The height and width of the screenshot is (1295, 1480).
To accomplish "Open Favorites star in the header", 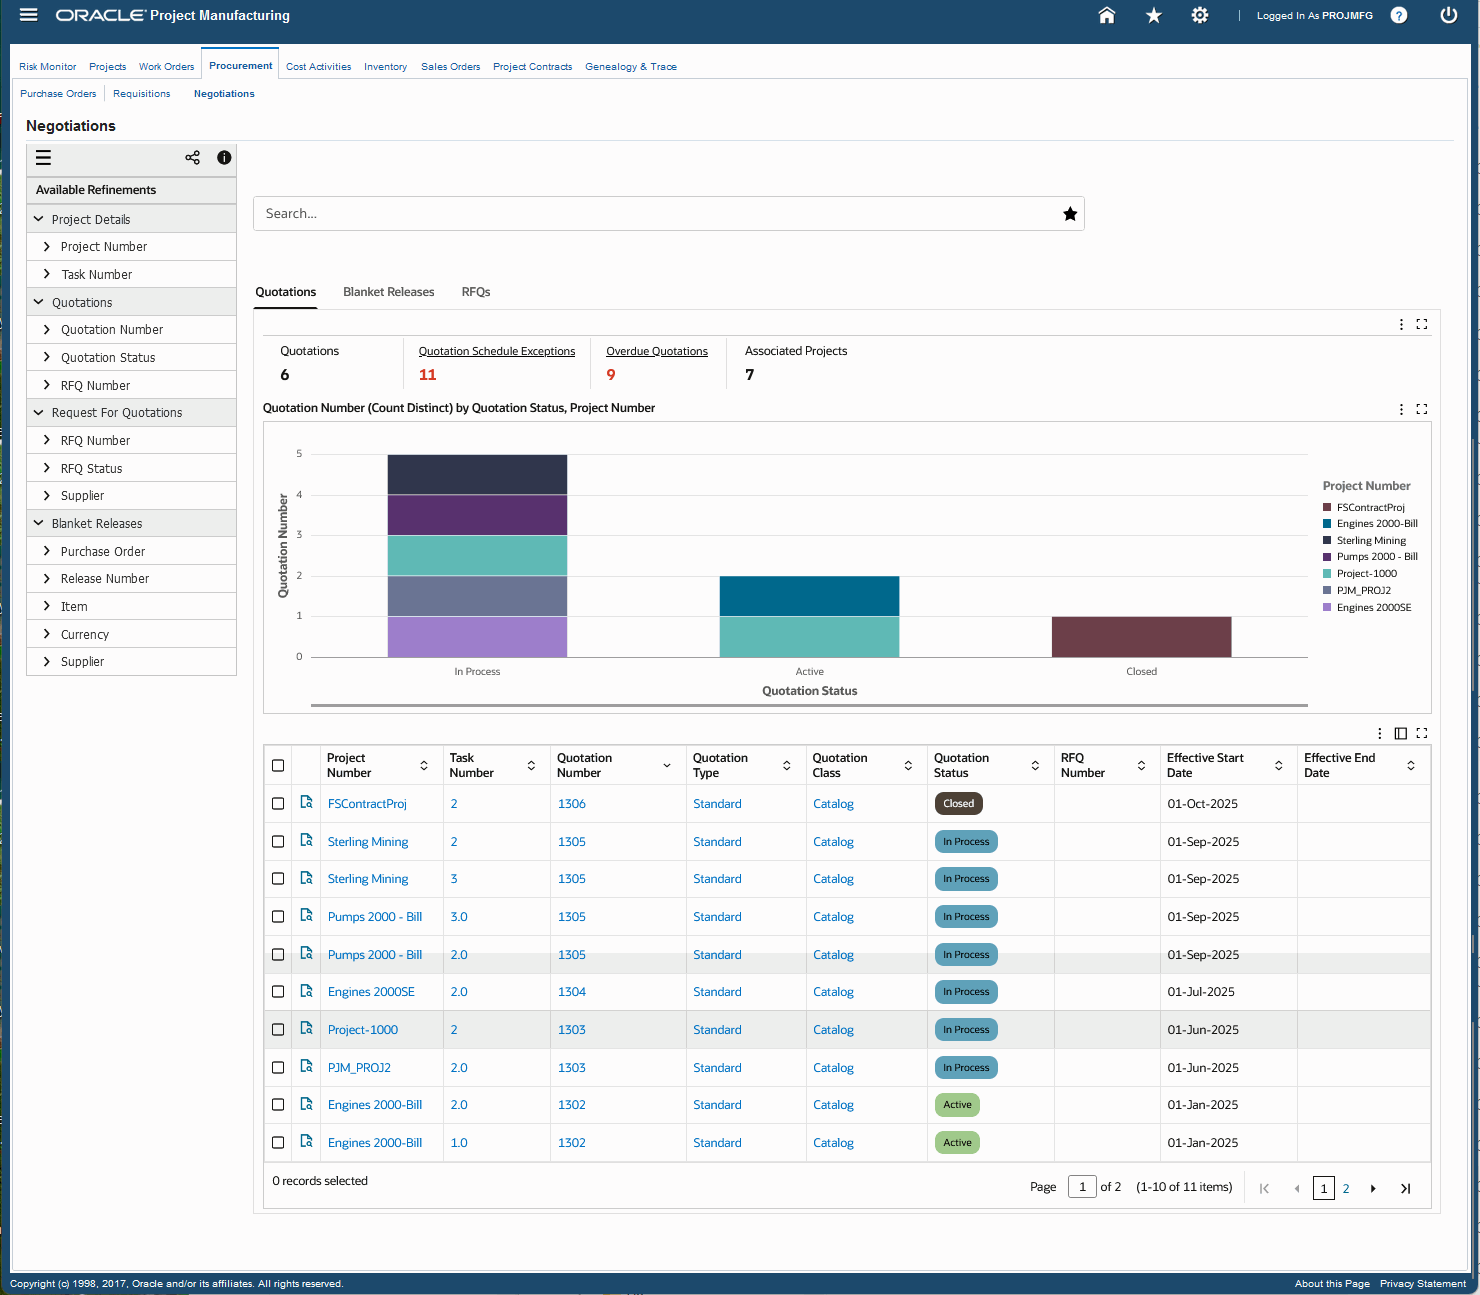I will (1153, 15).
